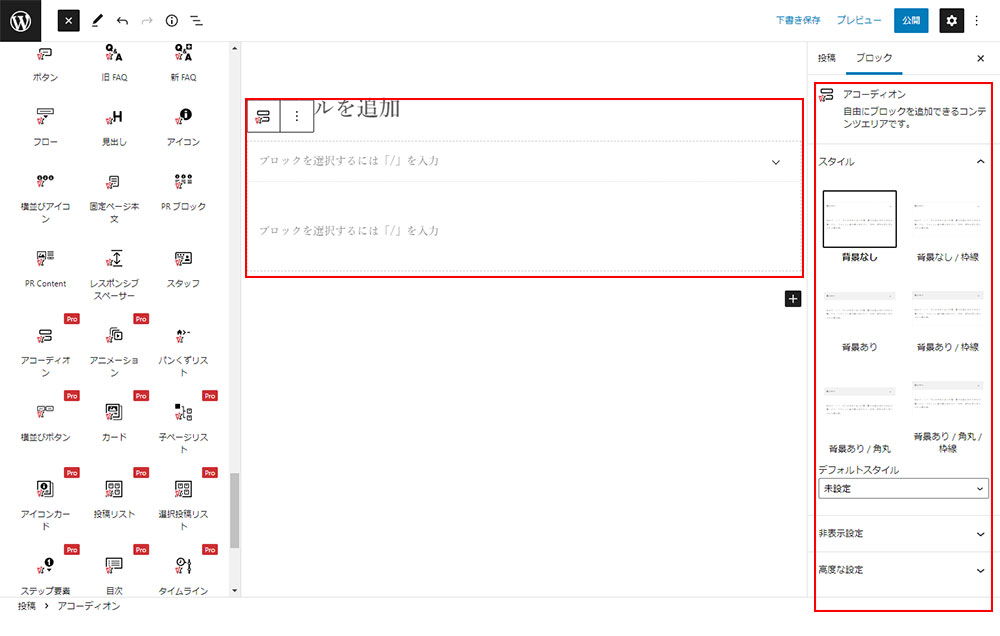Open document list view icon
1000x636 pixels.
click(197, 20)
